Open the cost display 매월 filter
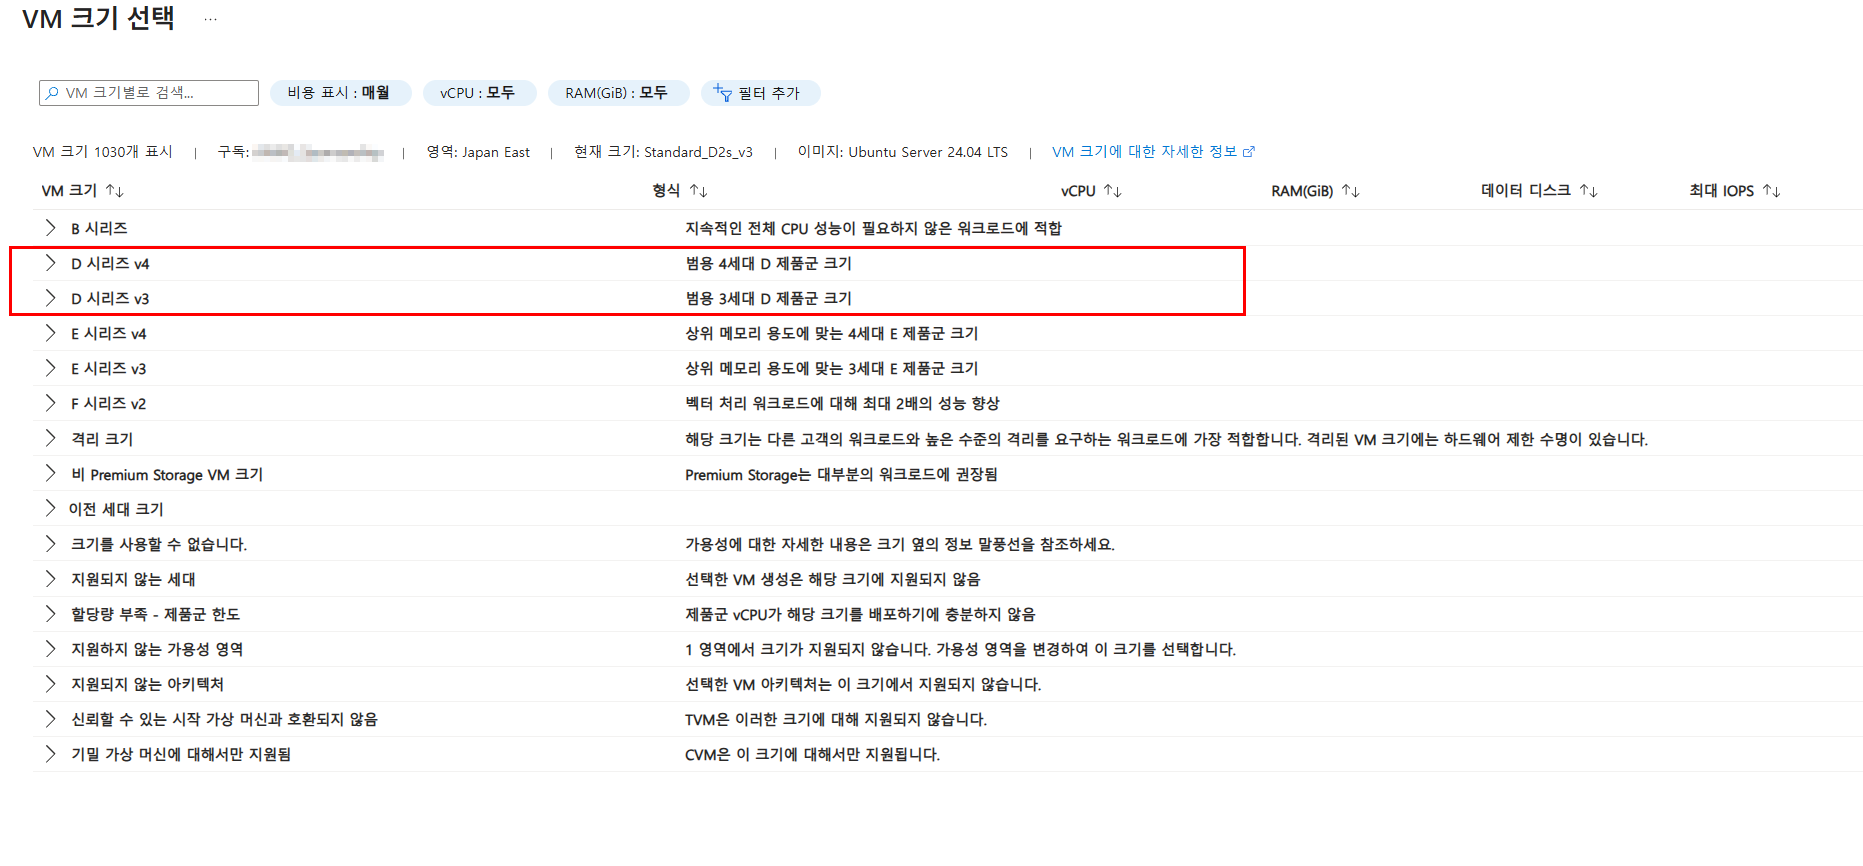Viewport: 1863px width, 866px height. point(340,93)
